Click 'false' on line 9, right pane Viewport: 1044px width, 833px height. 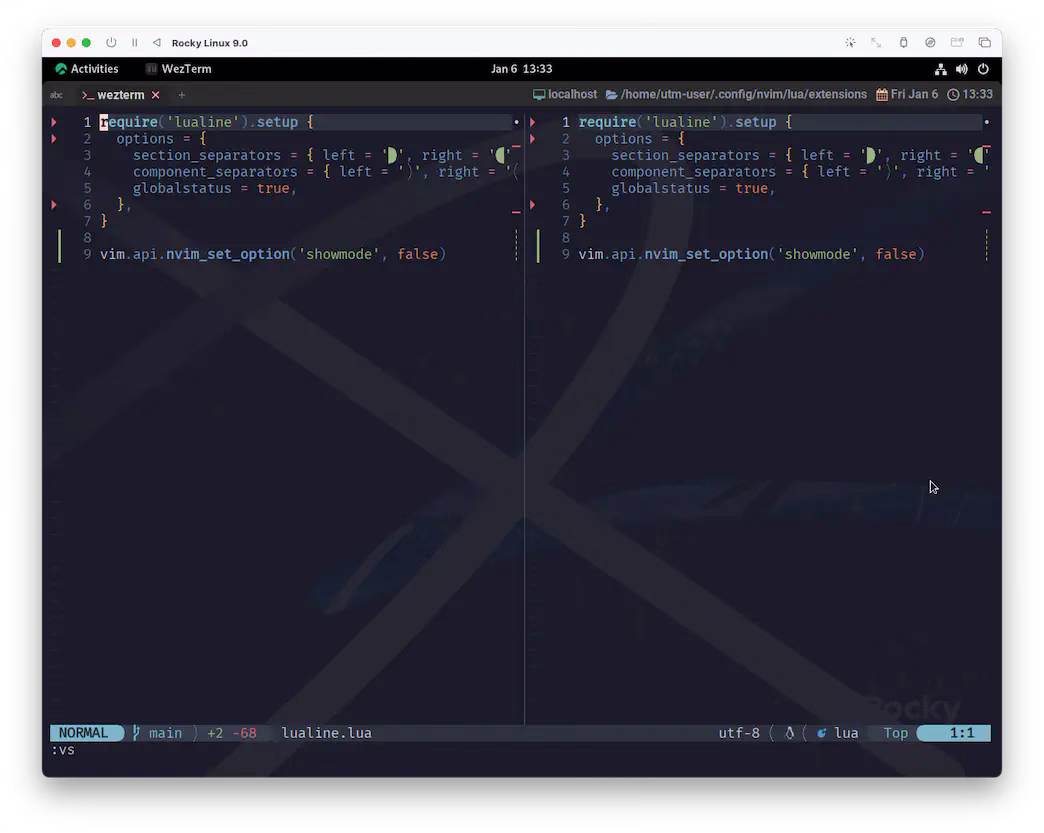click(896, 254)
